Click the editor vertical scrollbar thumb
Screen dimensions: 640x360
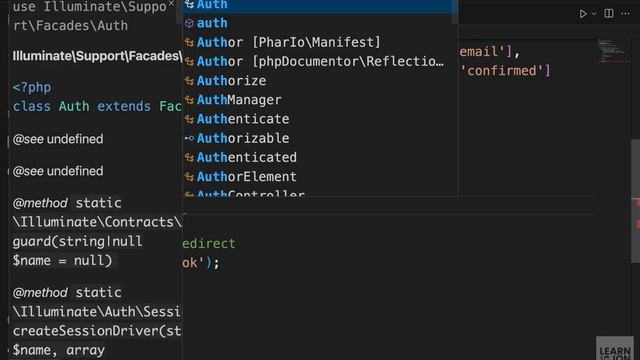635,201
